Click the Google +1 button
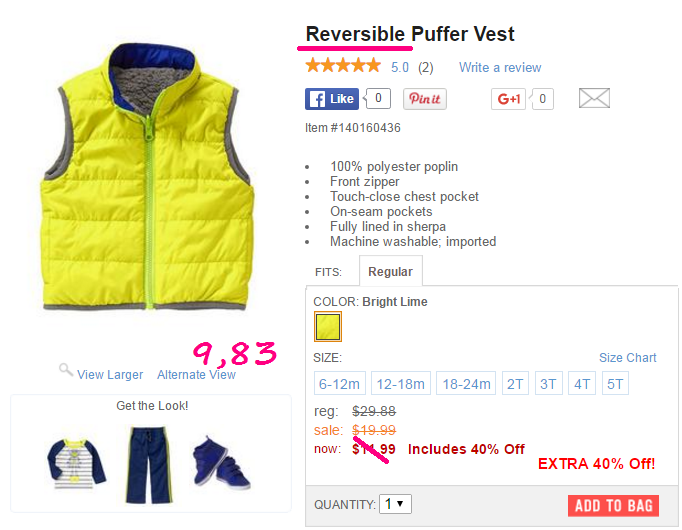Screen dimensions: 682x530 tap(508, 99)
